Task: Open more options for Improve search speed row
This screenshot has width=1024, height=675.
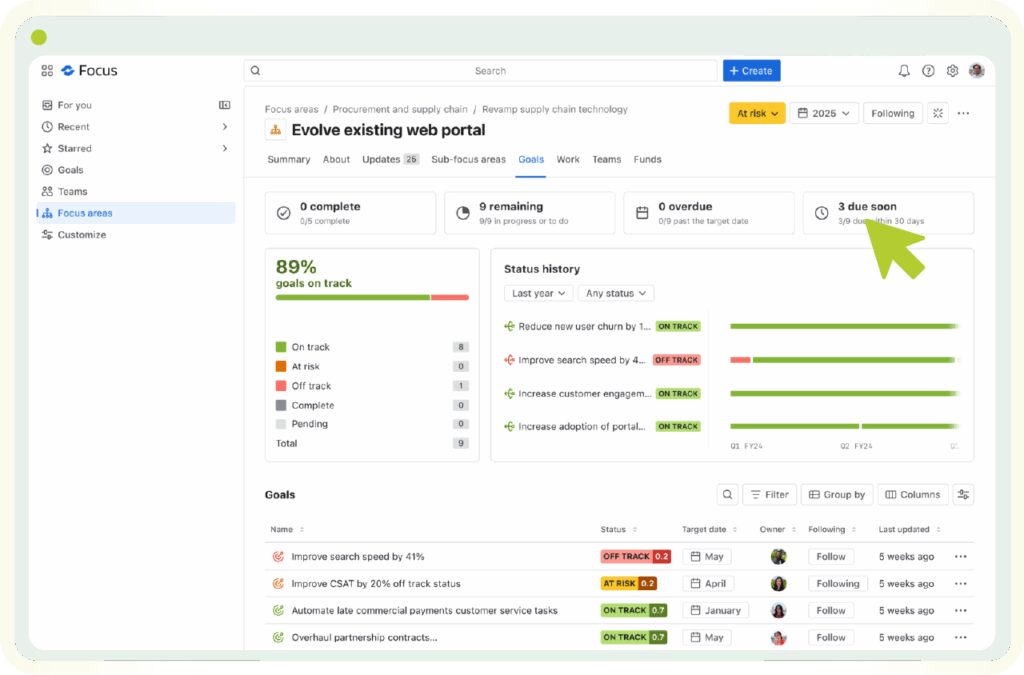Action: click(961, 557)
